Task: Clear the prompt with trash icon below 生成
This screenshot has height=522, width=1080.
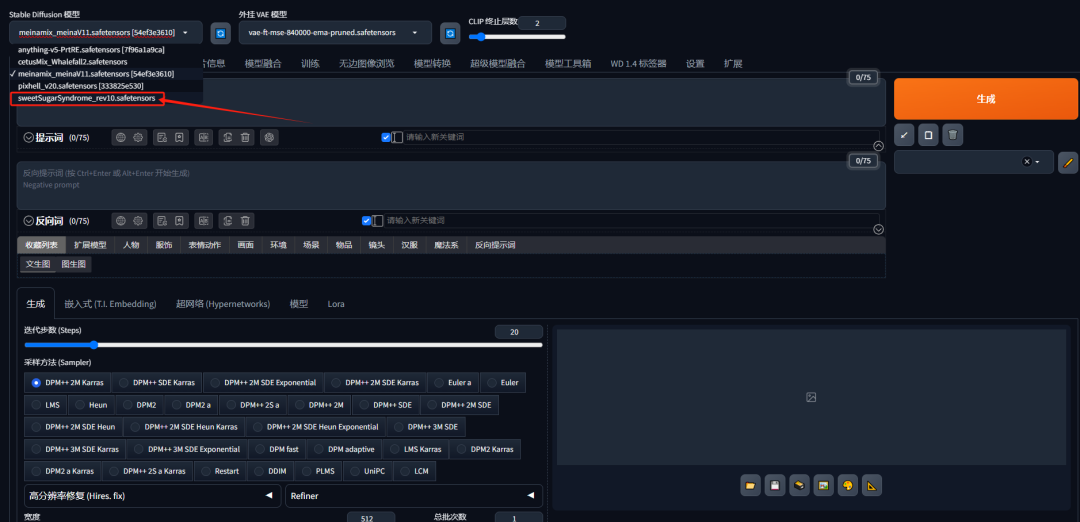Action: [953, 135]
